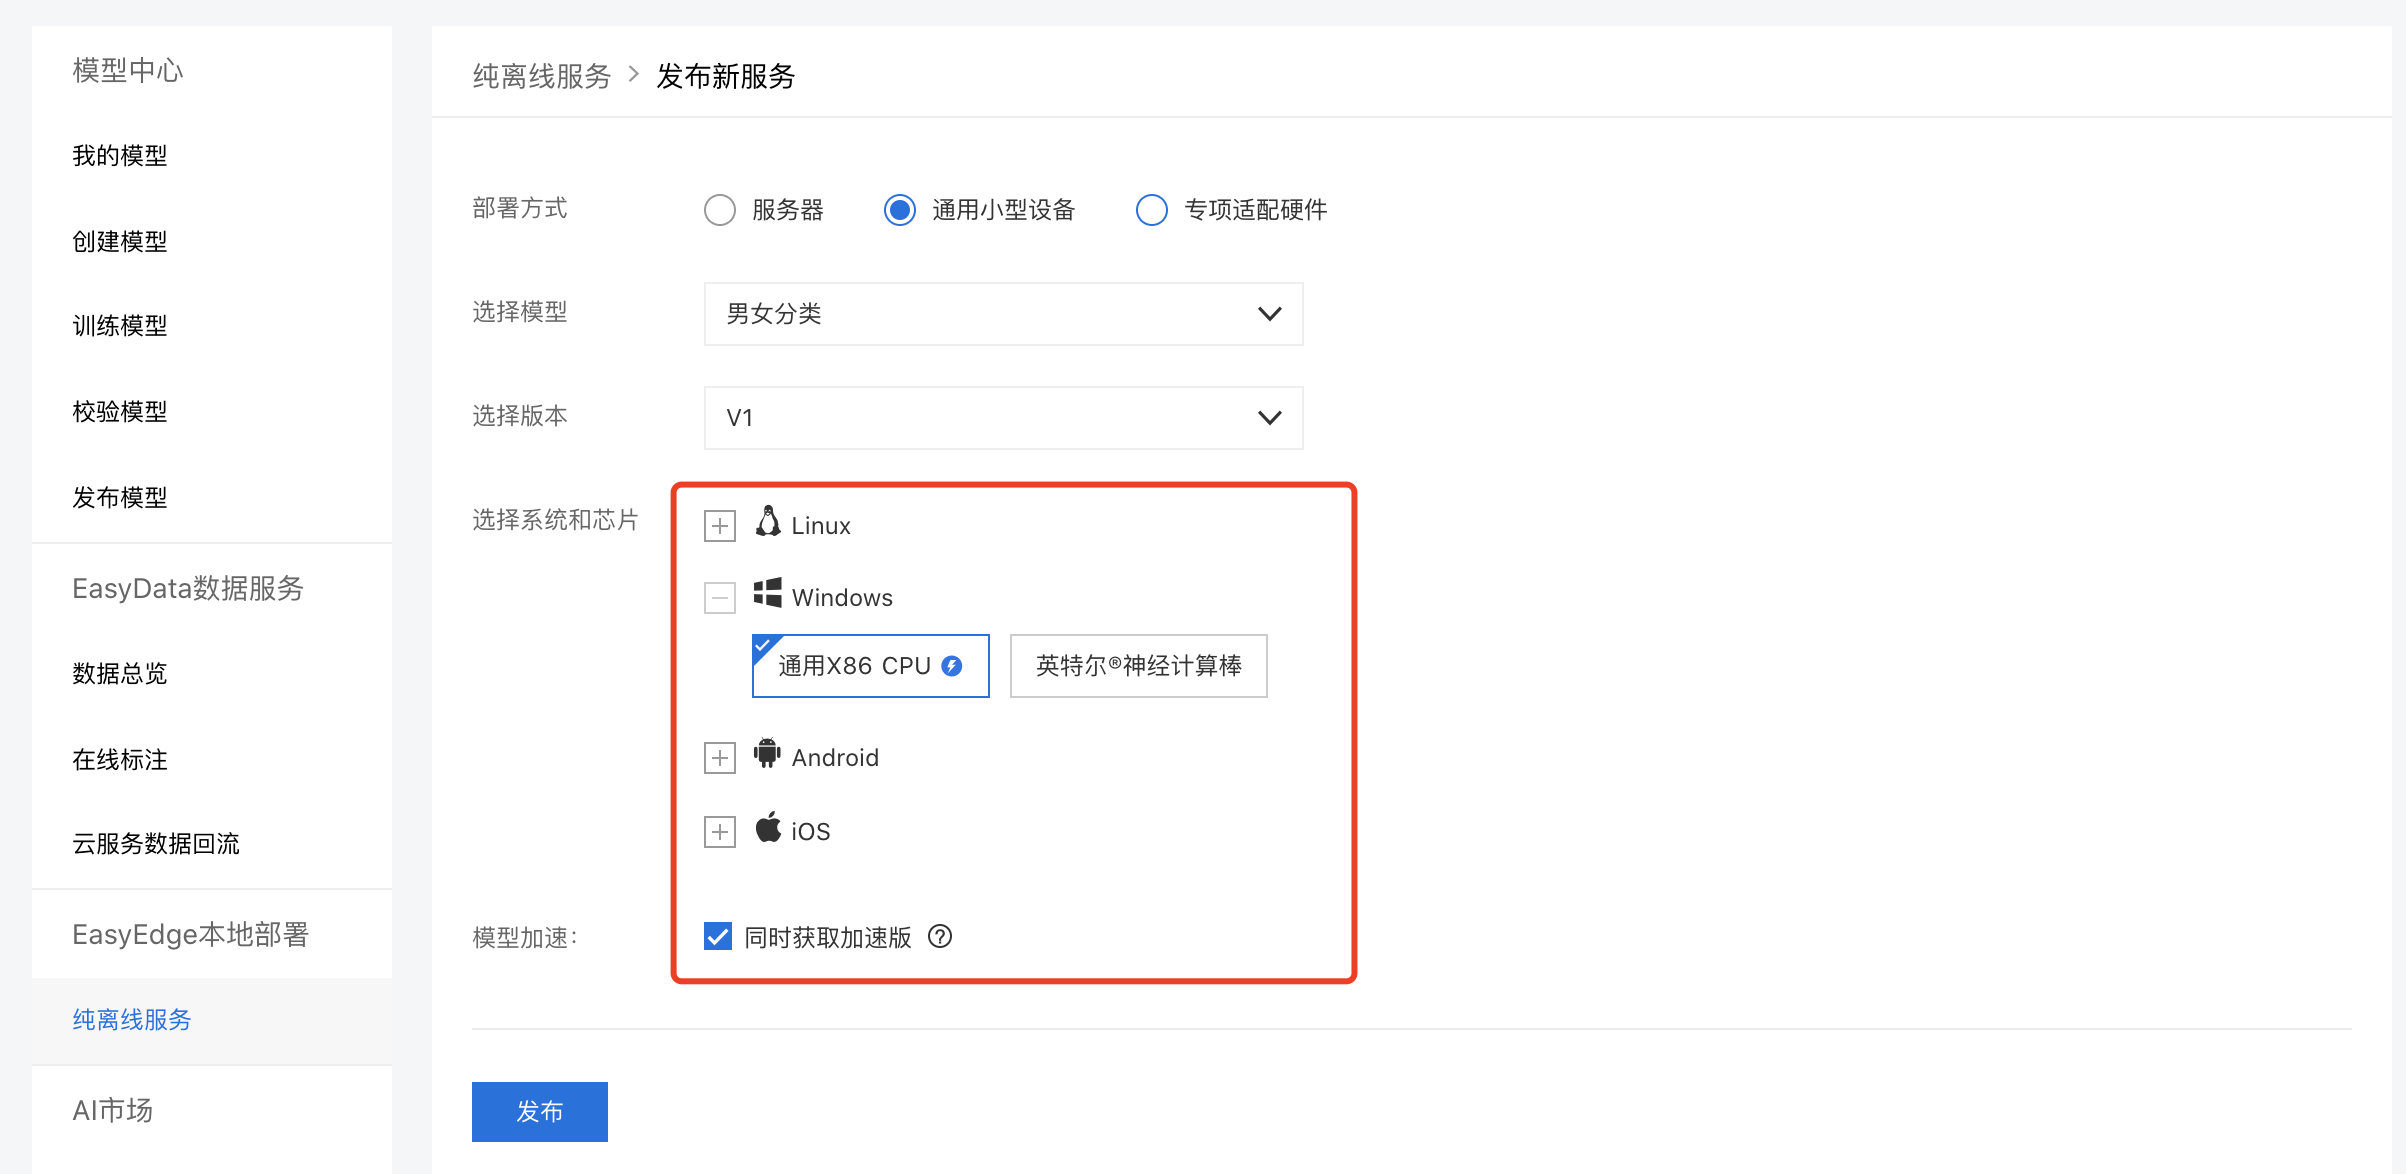Viewport: 2406px width, 1174px height.
Task: Expand the iOS system node
Action: pyautogui.click(x=720, y=832)
